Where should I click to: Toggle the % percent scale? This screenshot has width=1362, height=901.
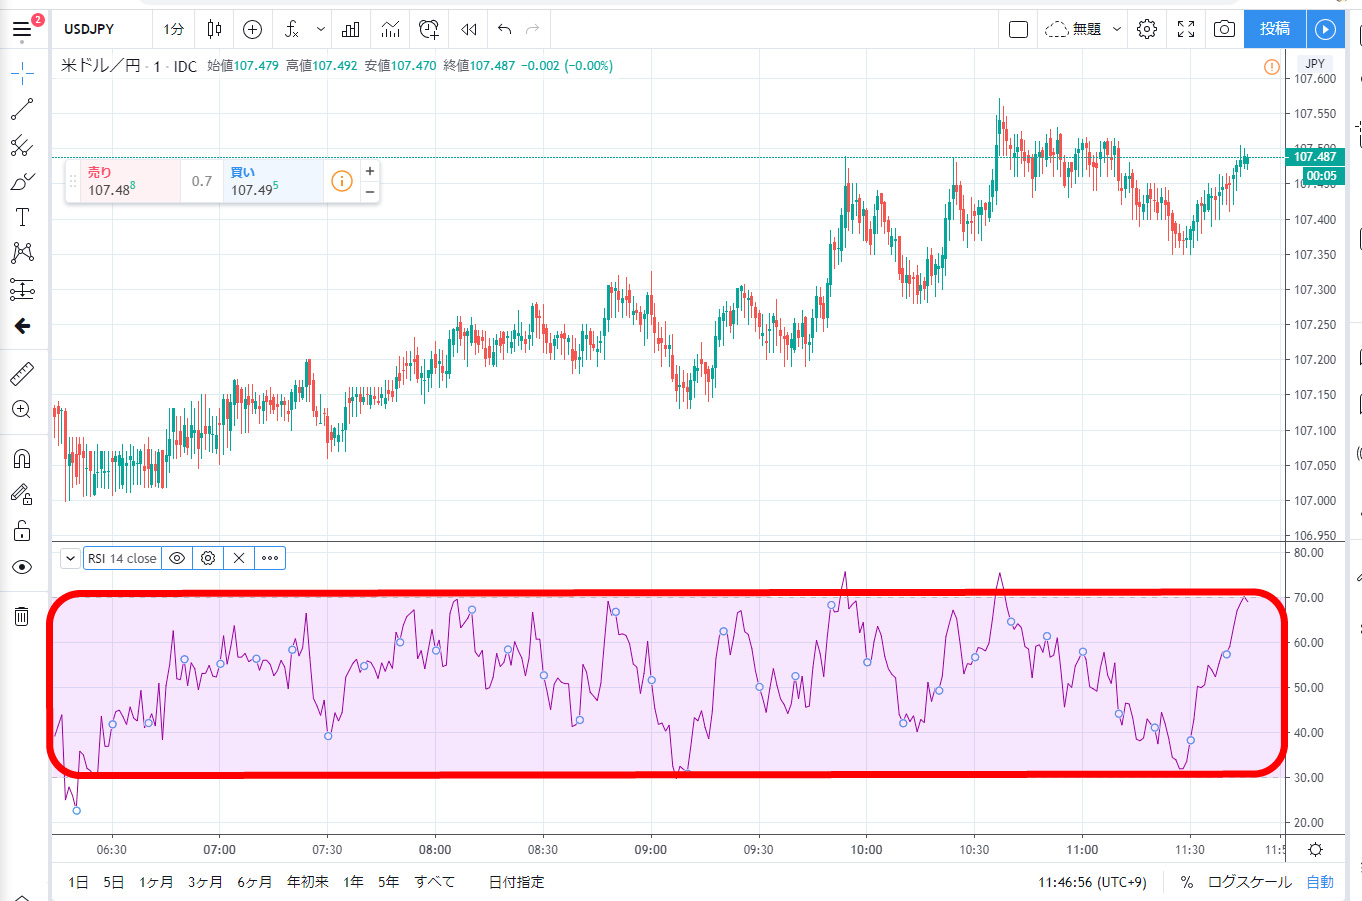[x=1186, y=882]
